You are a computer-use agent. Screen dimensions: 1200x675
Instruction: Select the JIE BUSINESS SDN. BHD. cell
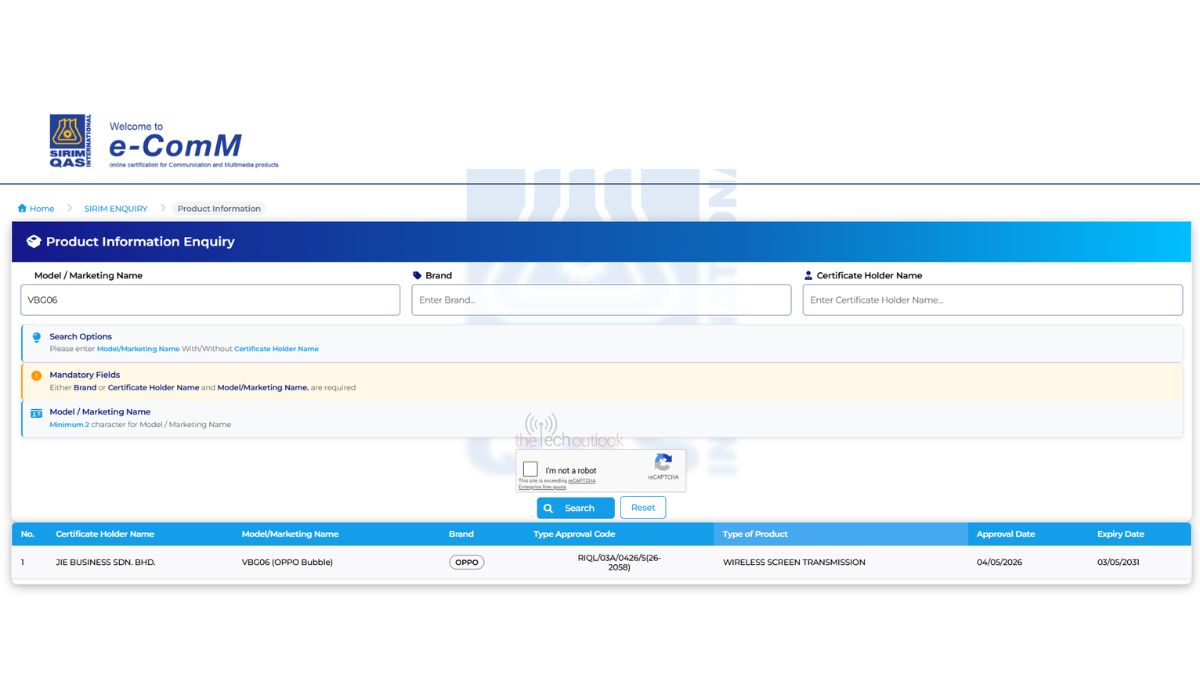[106, 562]
